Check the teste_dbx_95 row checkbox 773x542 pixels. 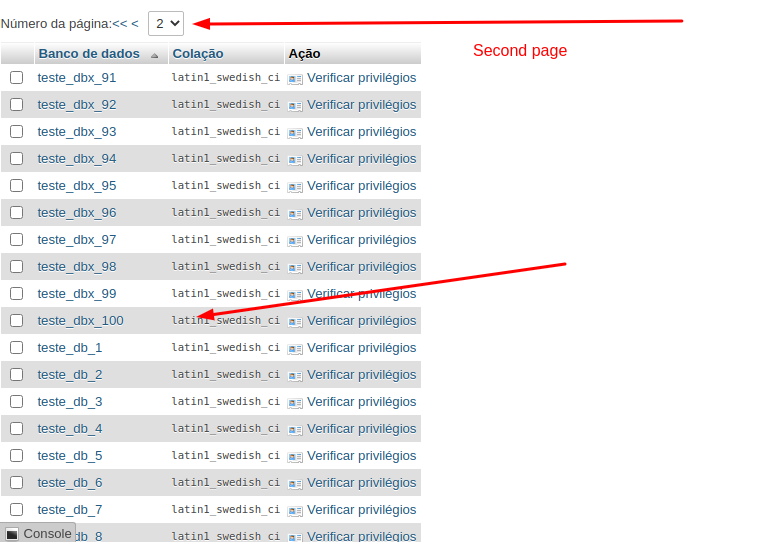coord(16,185)
